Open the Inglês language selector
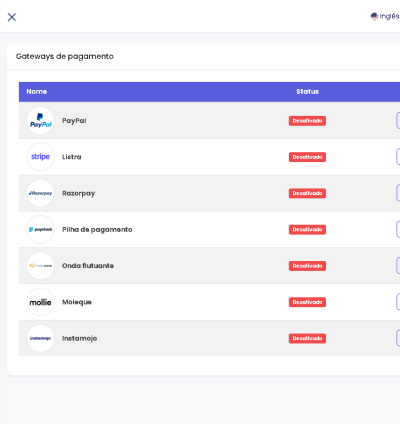400x424 pixels. [385, 16]
